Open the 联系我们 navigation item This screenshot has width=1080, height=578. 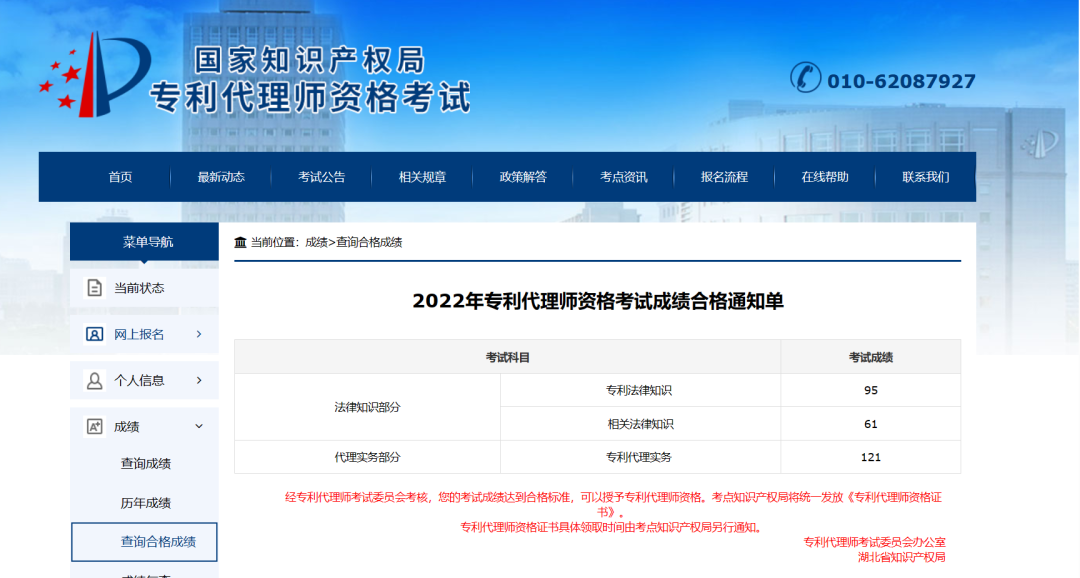(x=926, y=177)
